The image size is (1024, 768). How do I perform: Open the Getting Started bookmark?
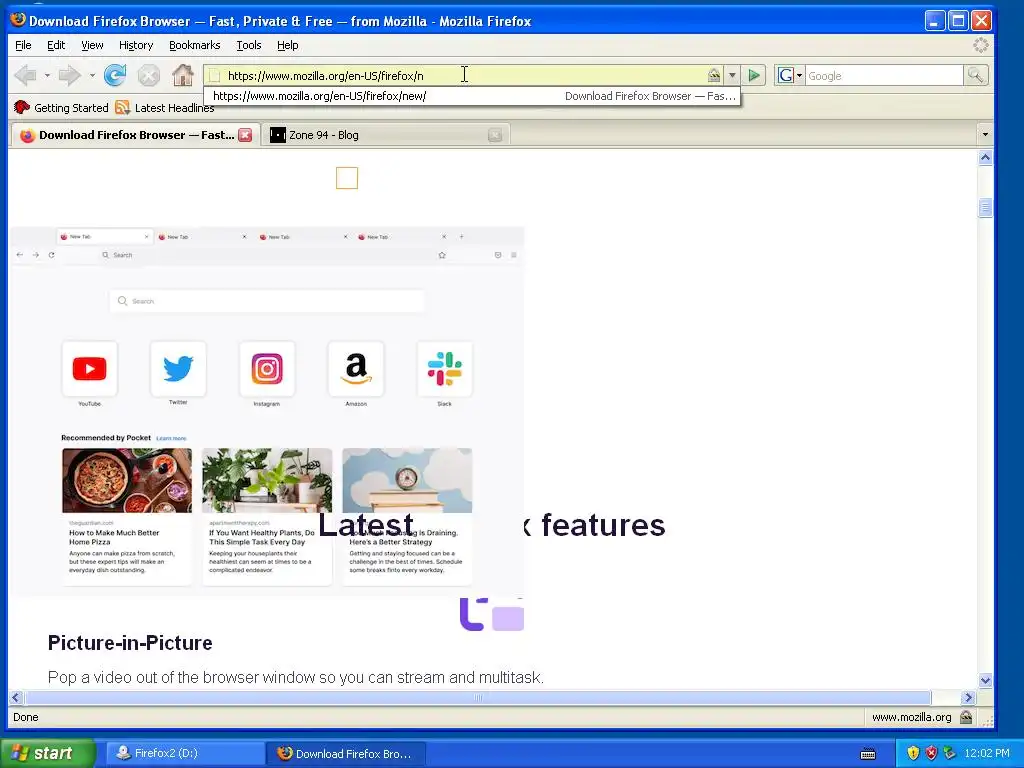61,108
